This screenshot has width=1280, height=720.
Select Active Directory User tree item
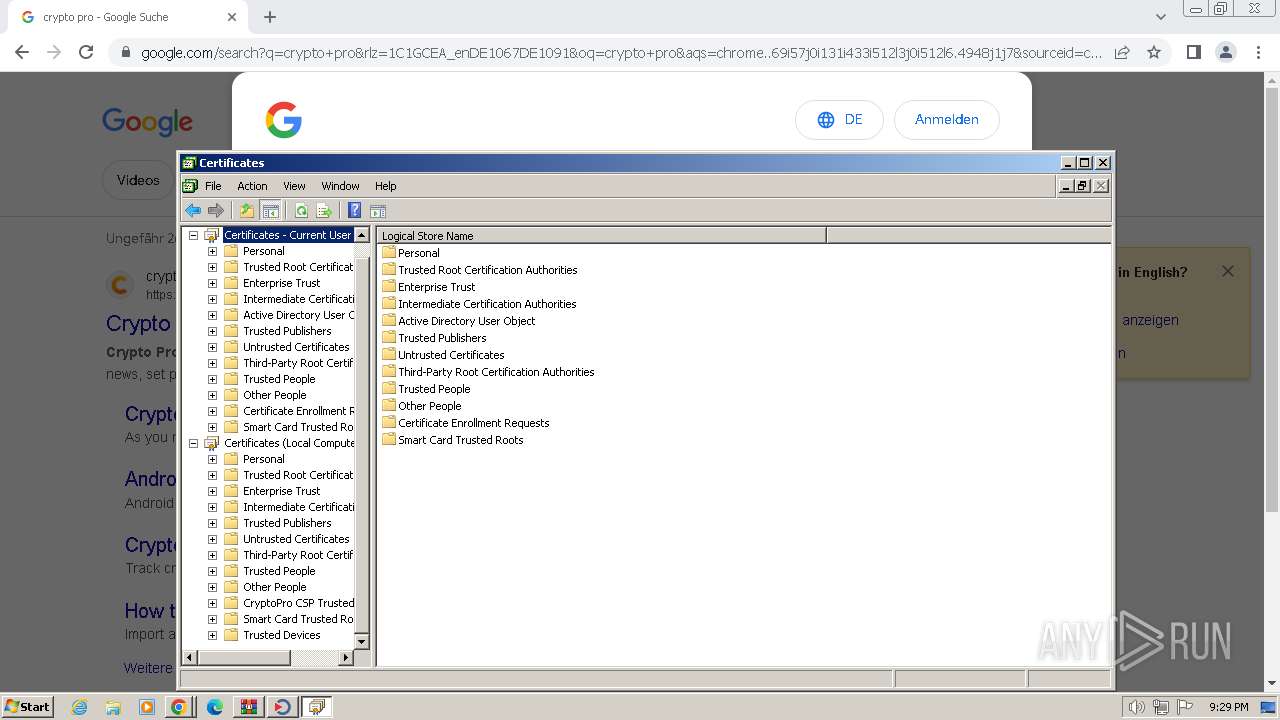point(298,315)
